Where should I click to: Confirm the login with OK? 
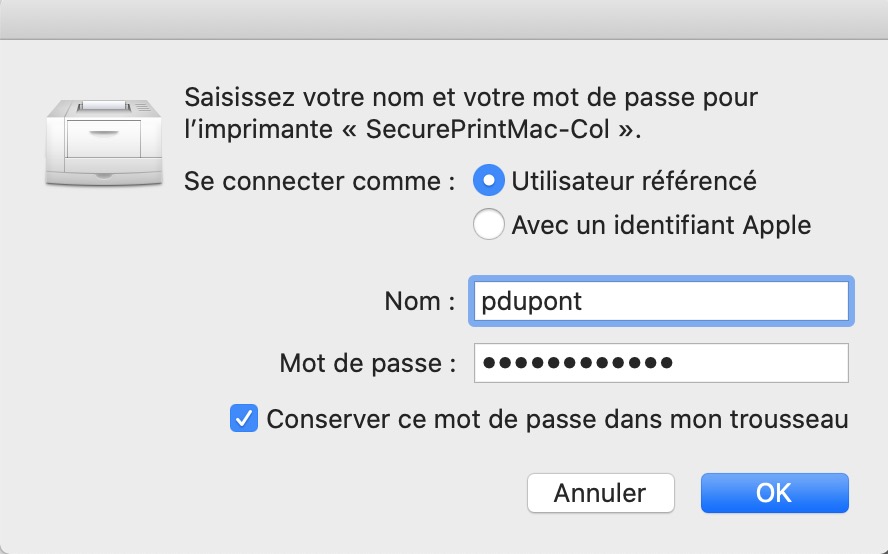(774, 492)
